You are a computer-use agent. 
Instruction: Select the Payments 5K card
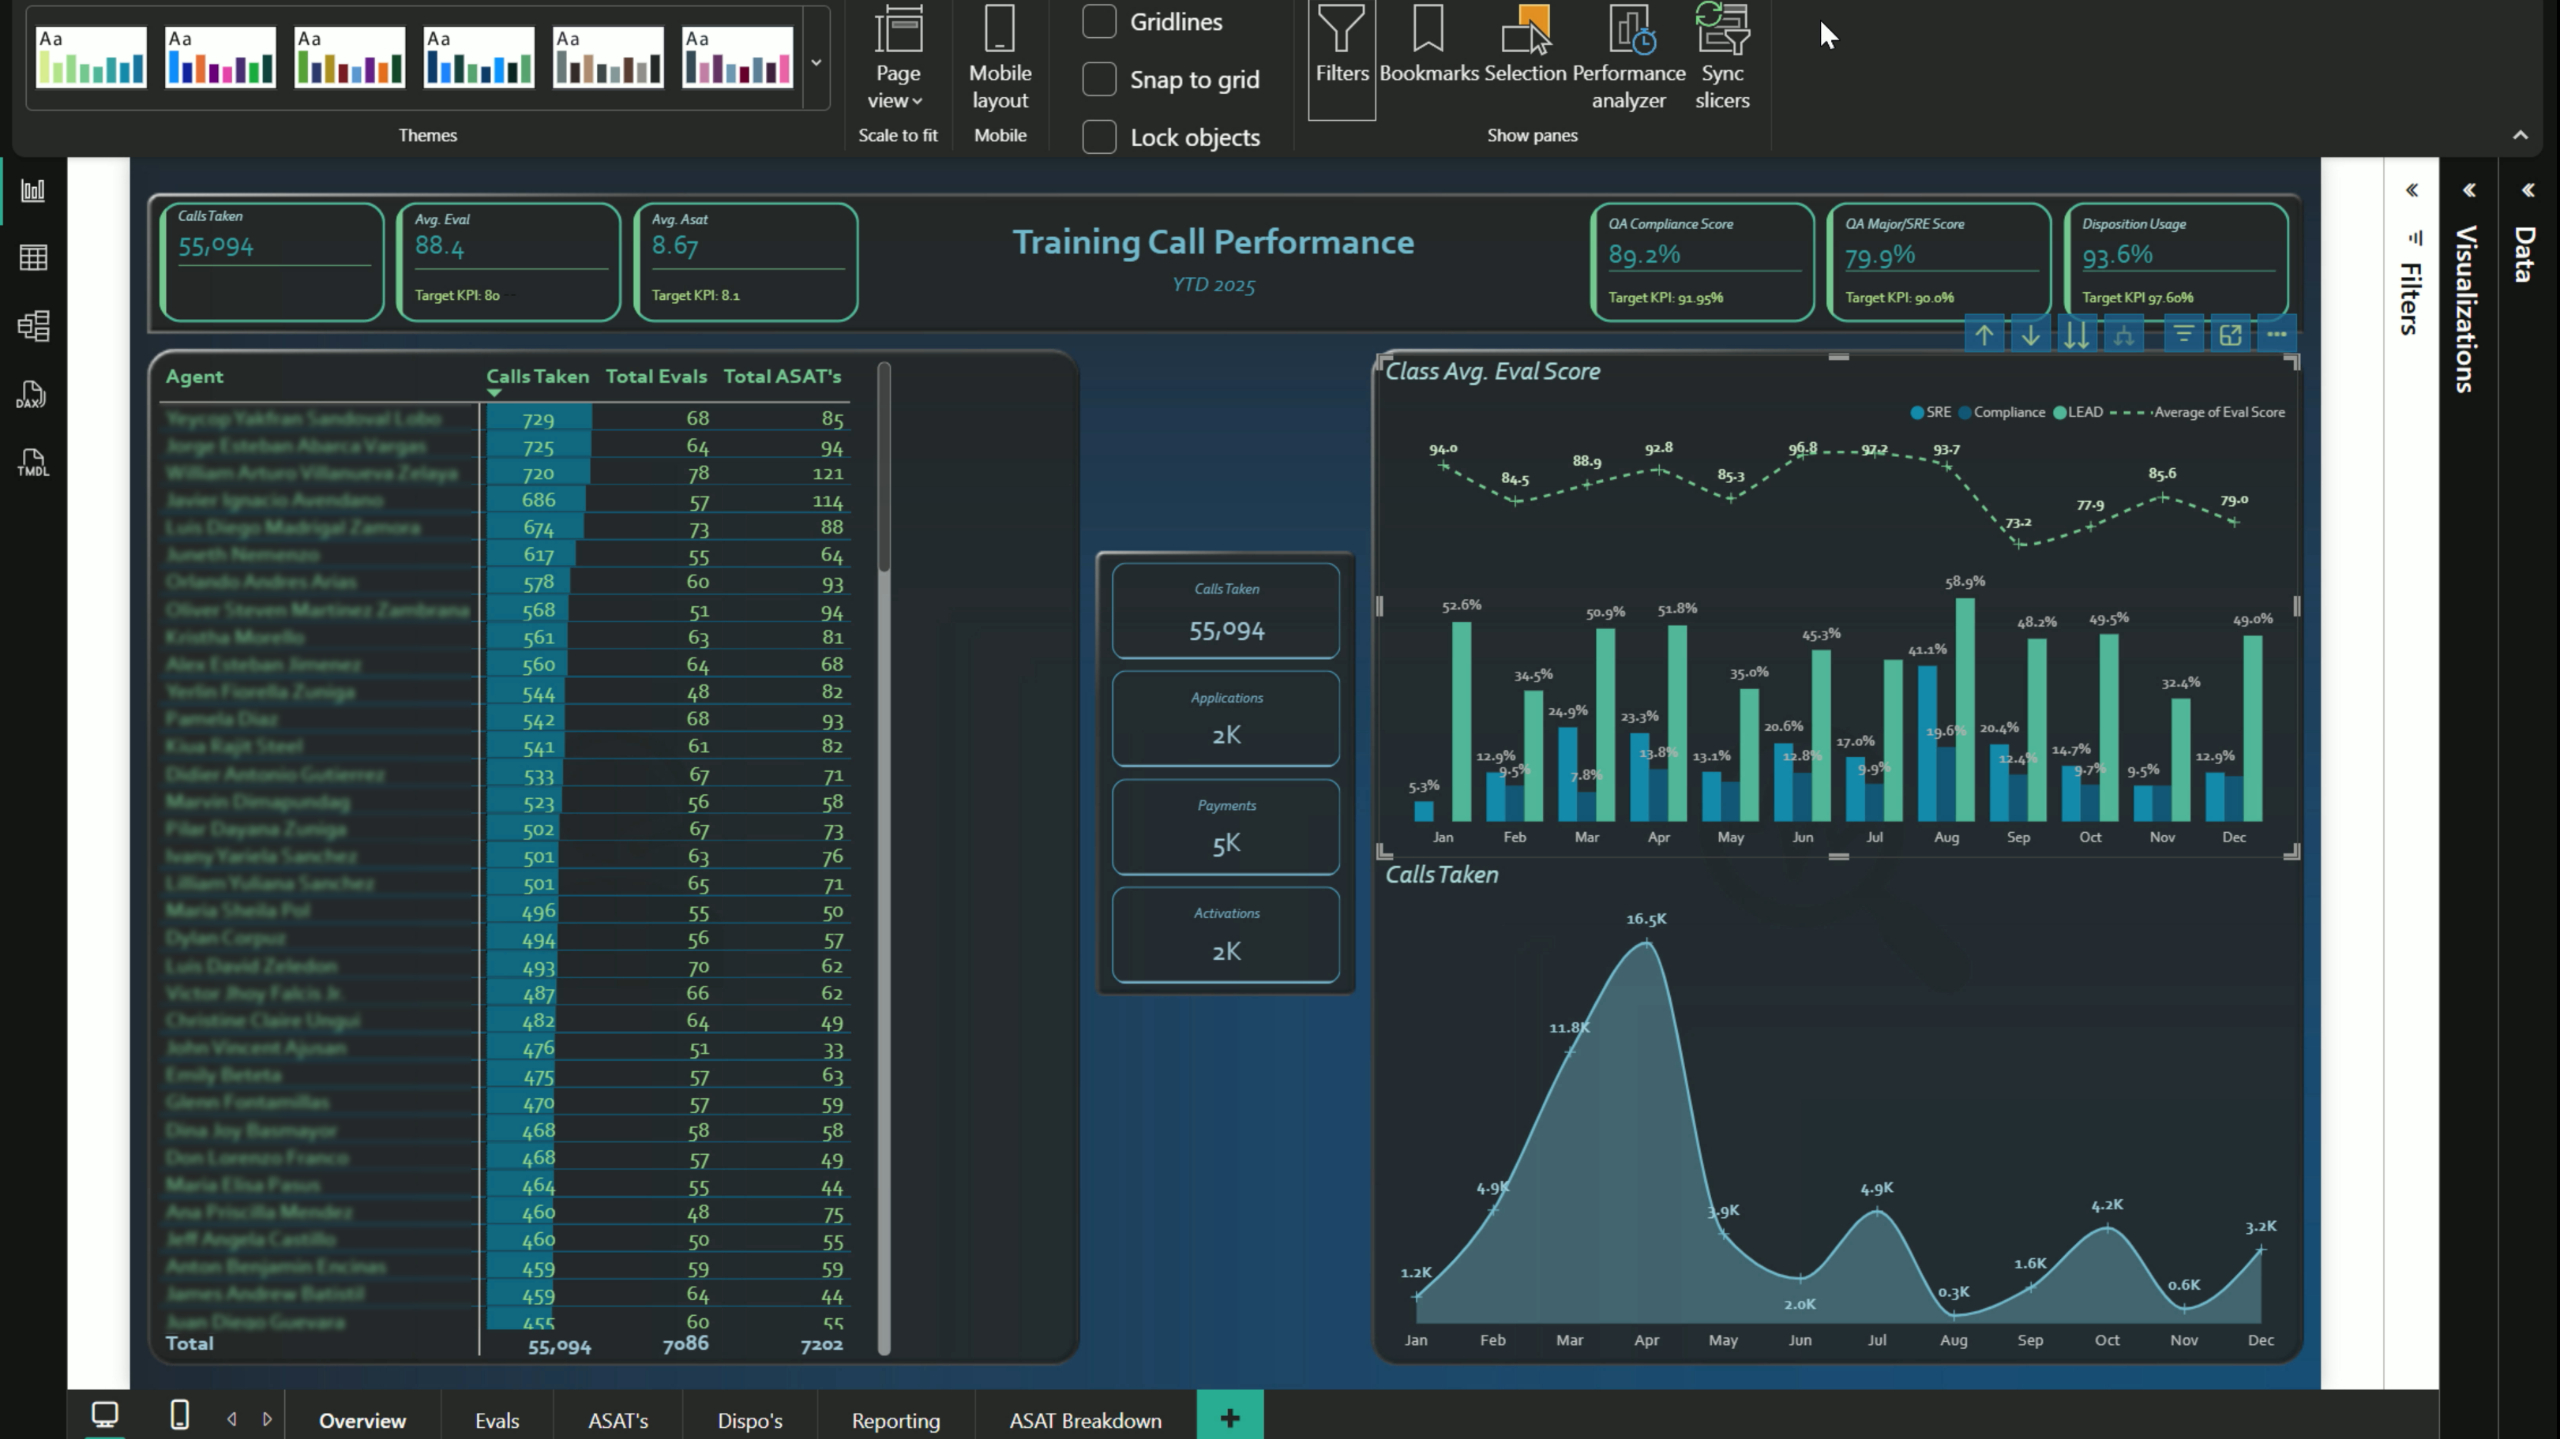1226,827
